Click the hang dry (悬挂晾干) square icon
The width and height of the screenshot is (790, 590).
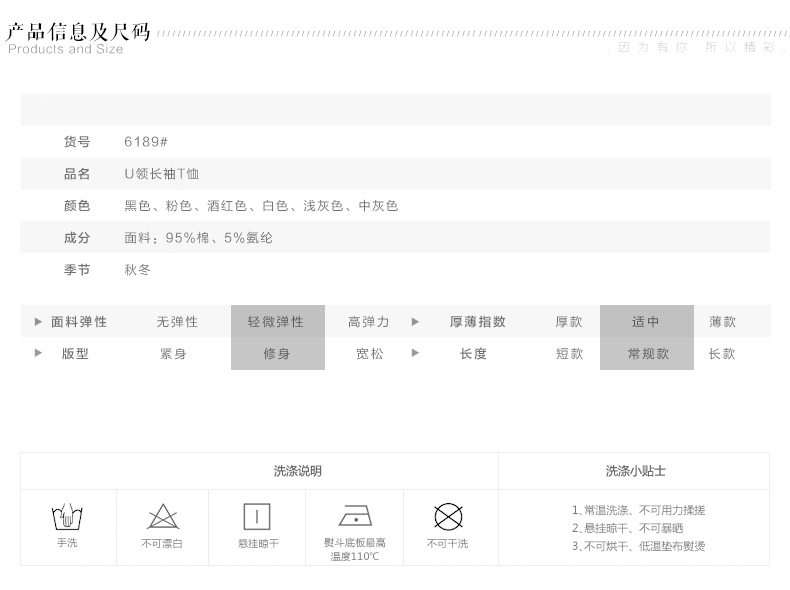click(258, 517)
